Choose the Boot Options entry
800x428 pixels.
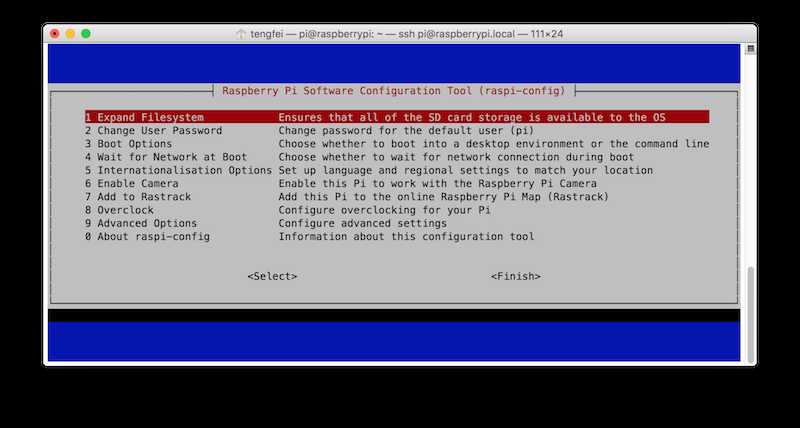click(129, 144)
